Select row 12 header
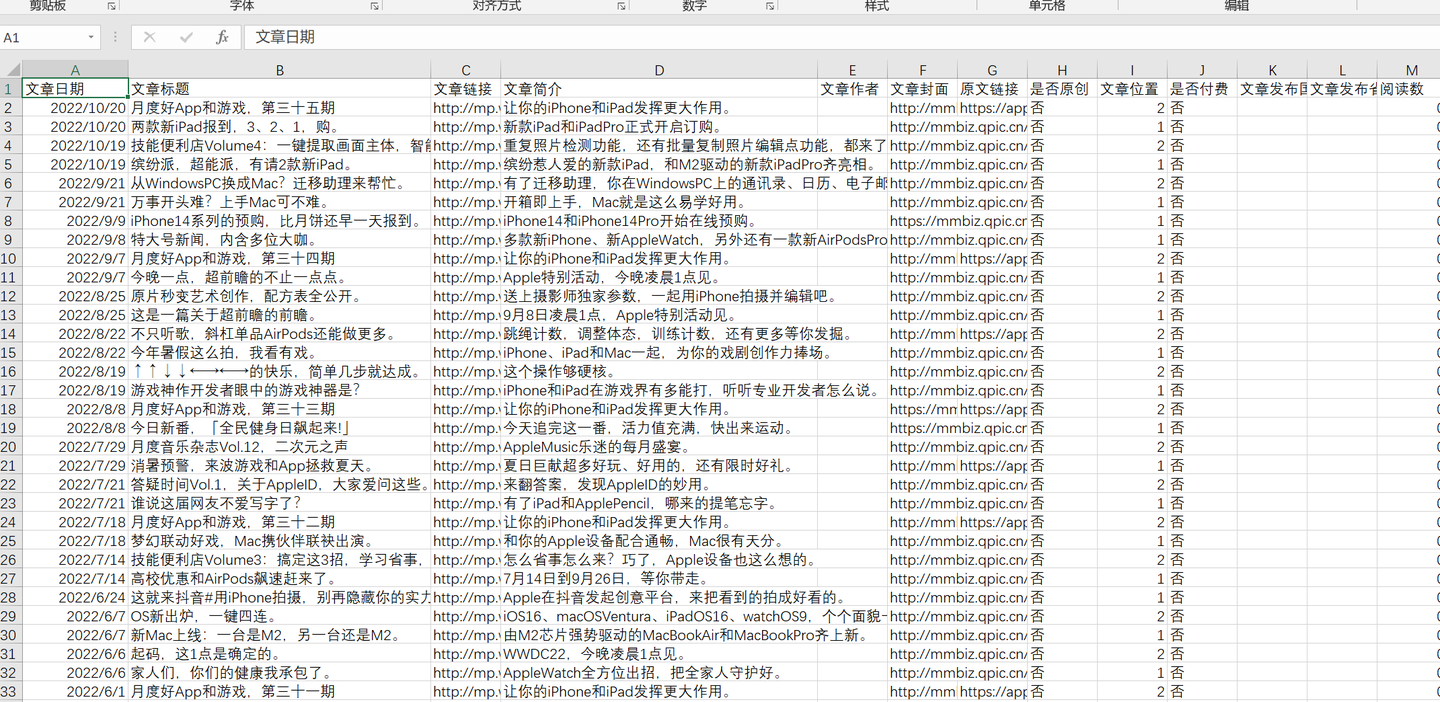Screen dimensions: 1440x702 coord(11,296)
